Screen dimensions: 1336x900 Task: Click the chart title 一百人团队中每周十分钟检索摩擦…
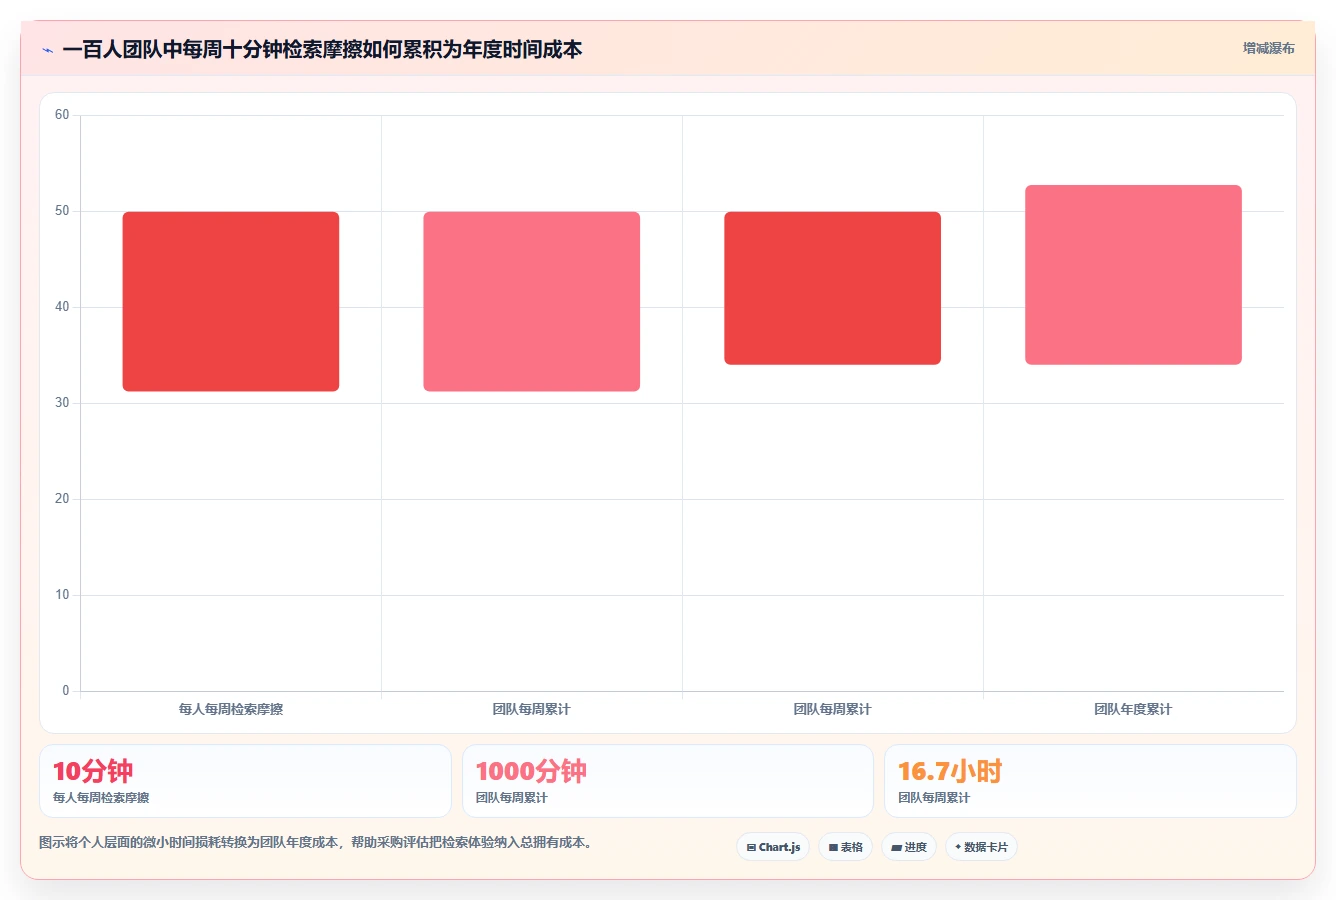point(322,49)
